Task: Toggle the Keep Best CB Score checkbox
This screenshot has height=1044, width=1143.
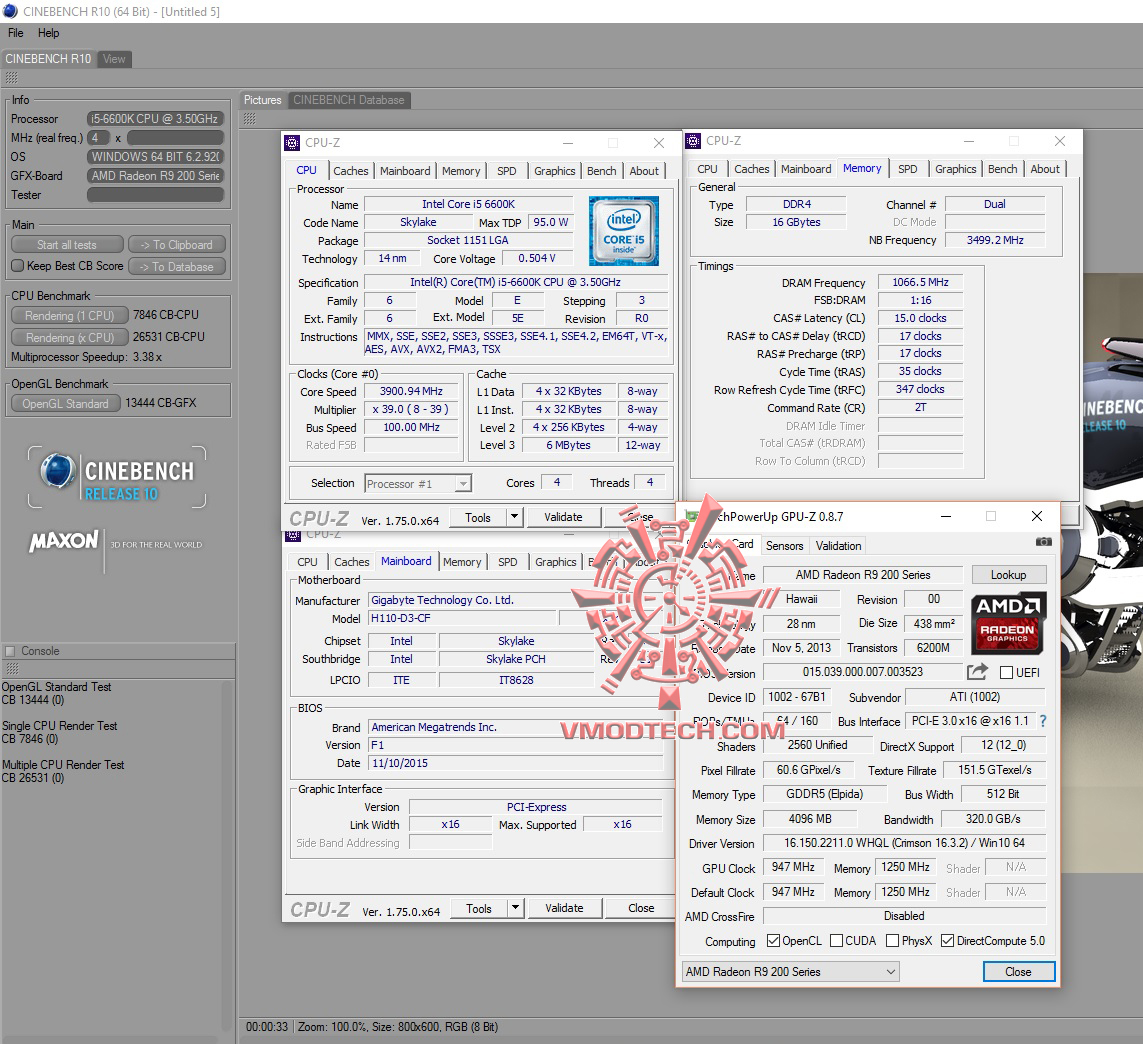Action: [18, 266]
